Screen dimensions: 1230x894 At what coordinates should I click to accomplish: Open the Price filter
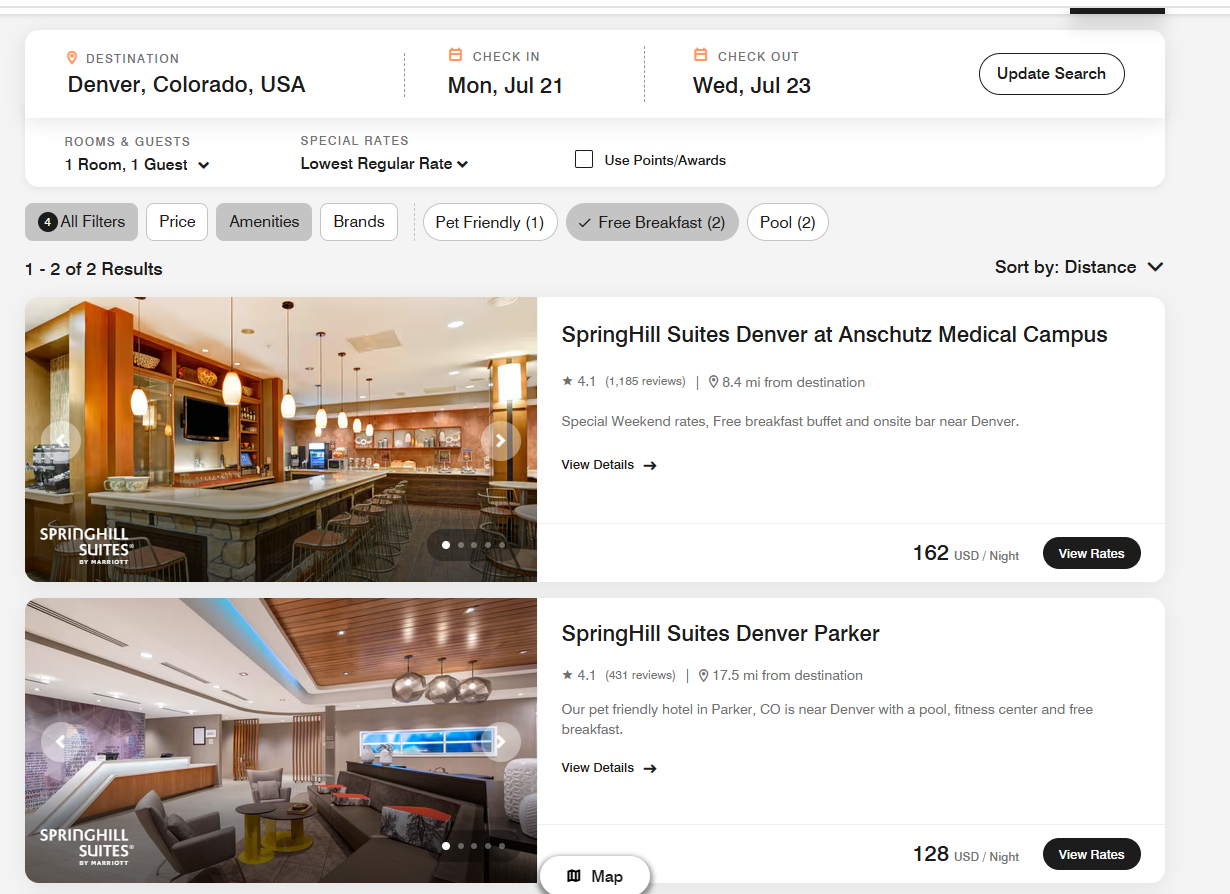coord(177,222)
